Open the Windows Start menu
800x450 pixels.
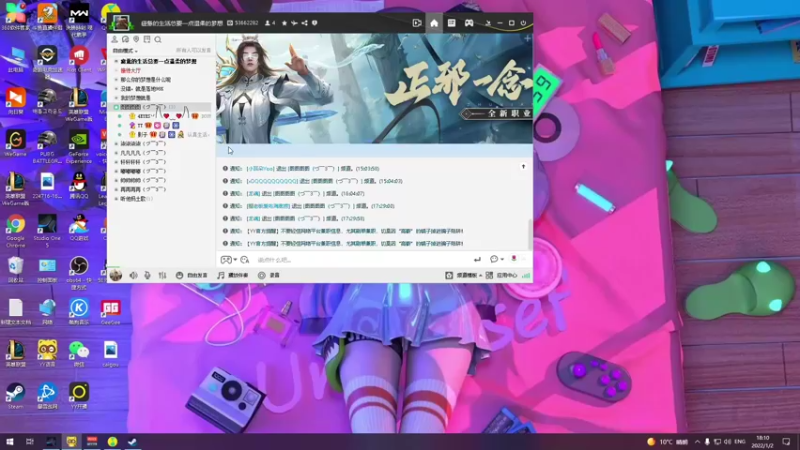click(x=9, y=441)
